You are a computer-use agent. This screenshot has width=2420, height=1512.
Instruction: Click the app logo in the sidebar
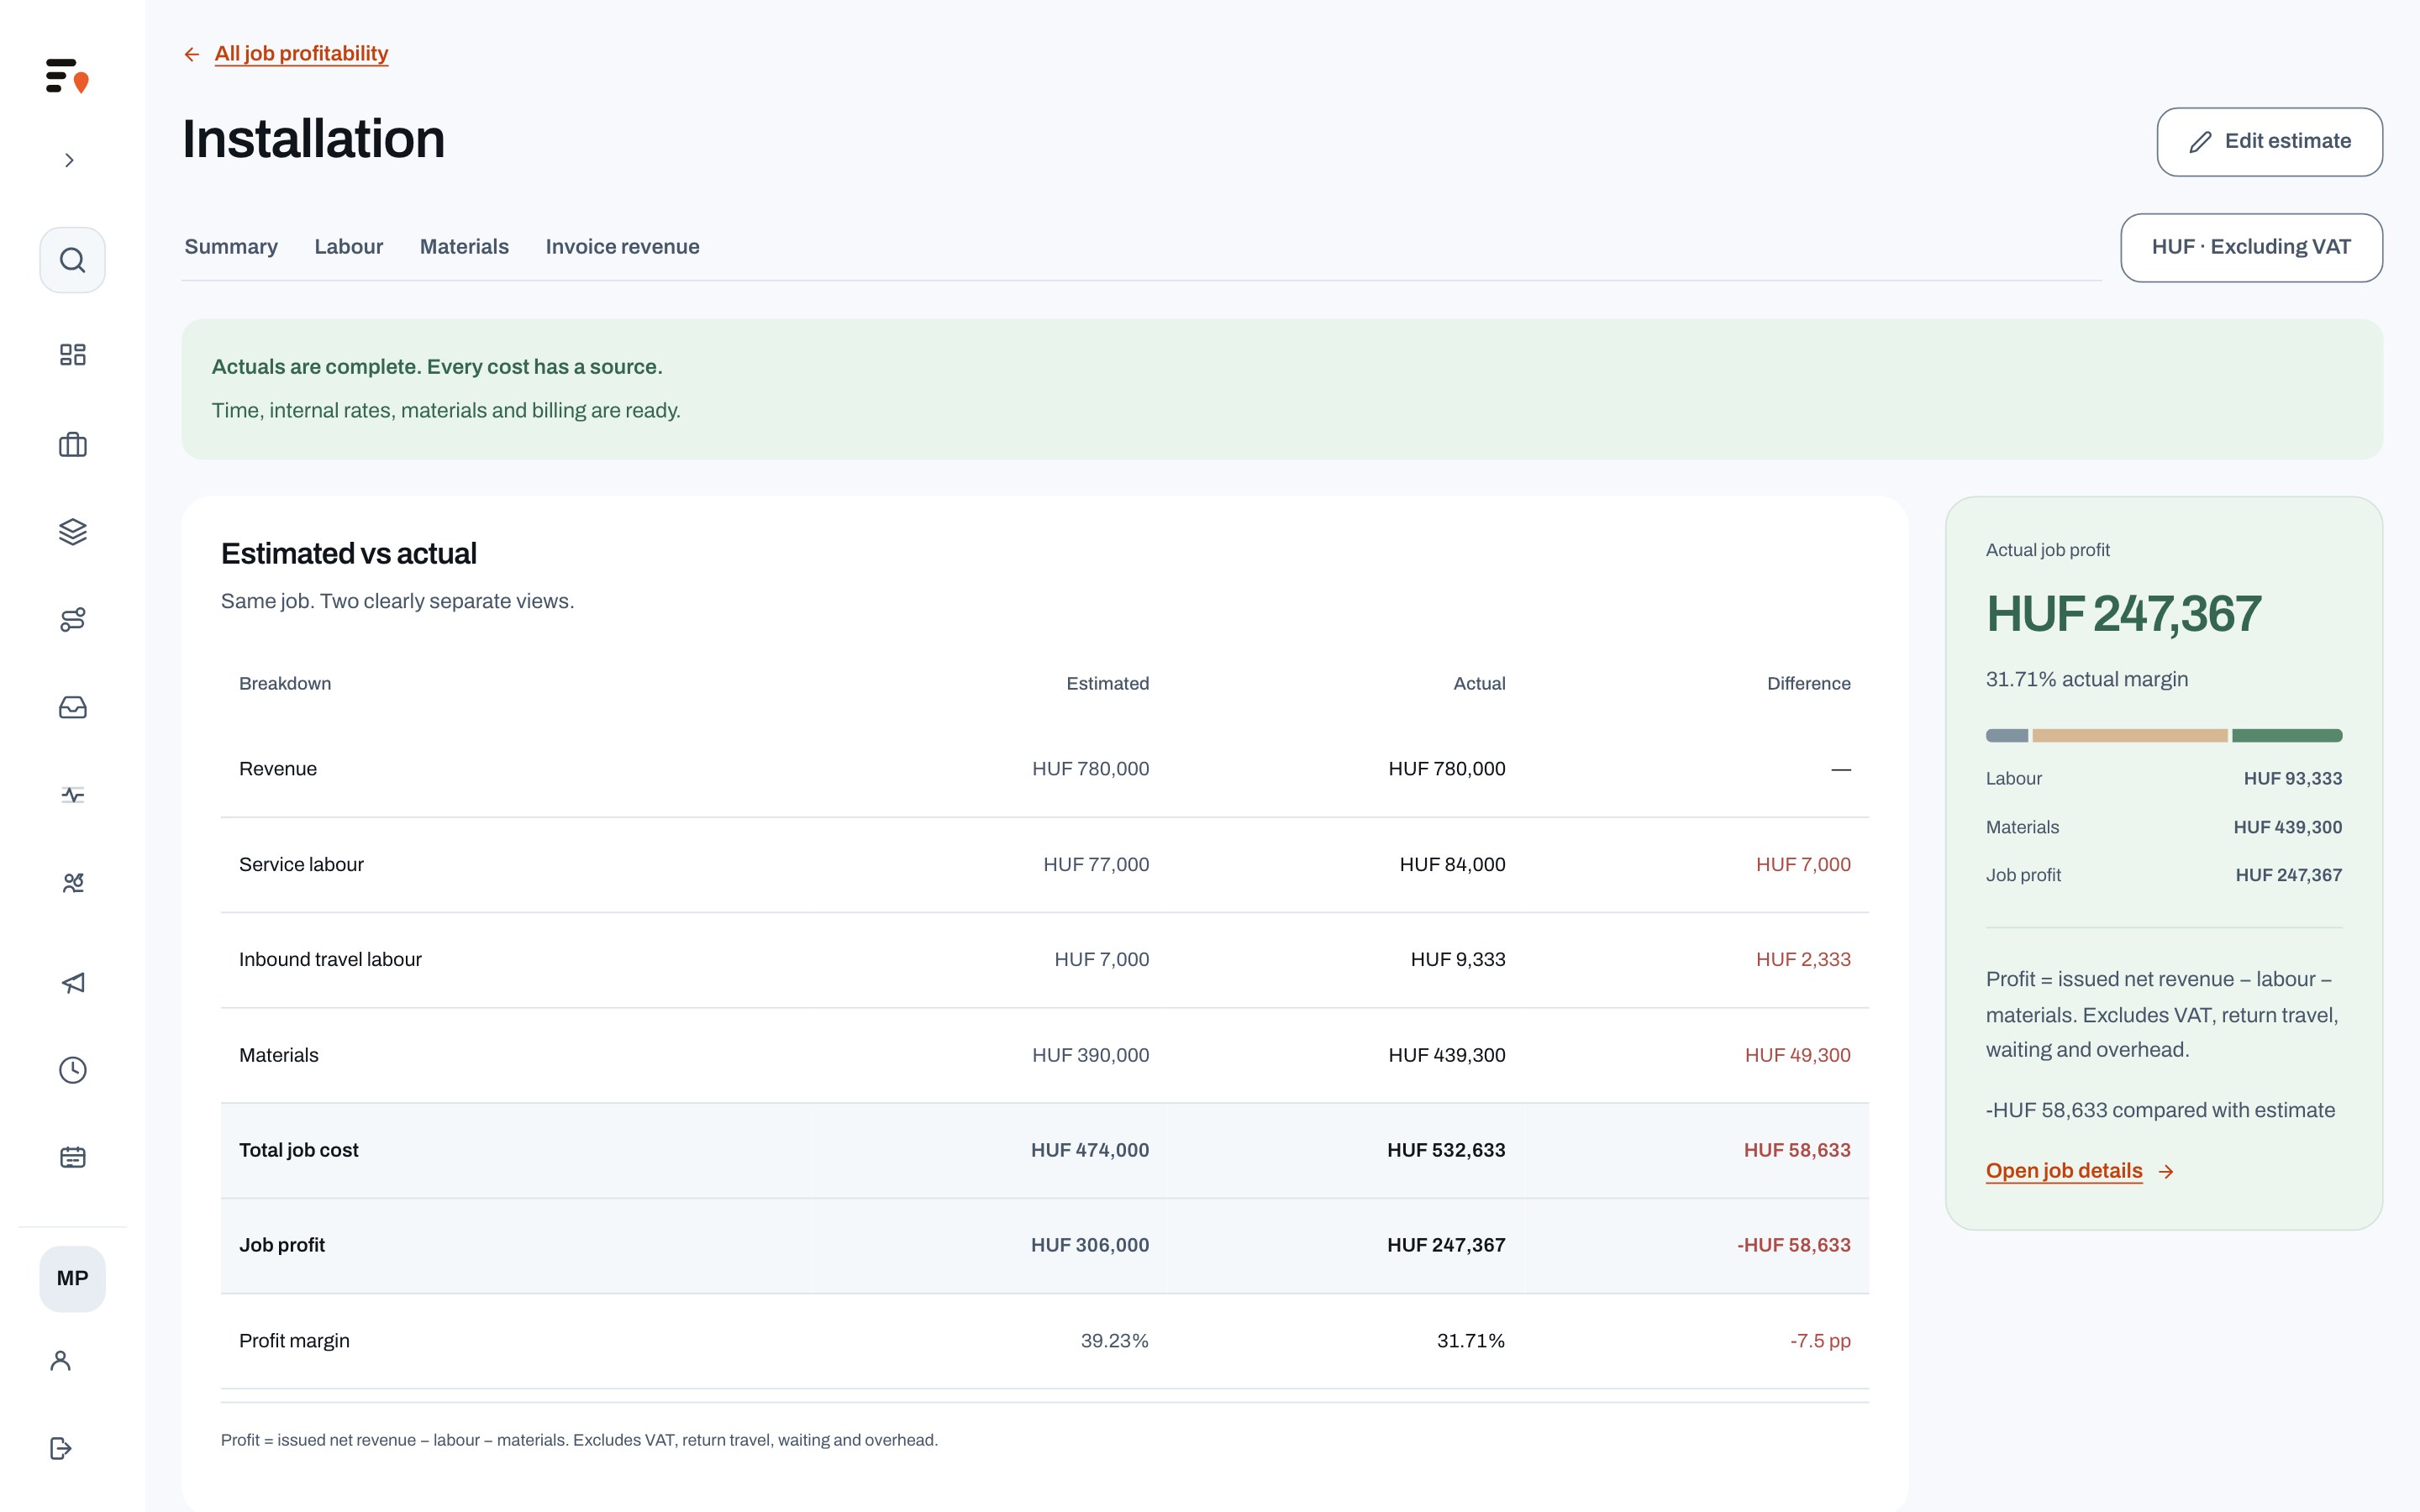click(67, 76)
